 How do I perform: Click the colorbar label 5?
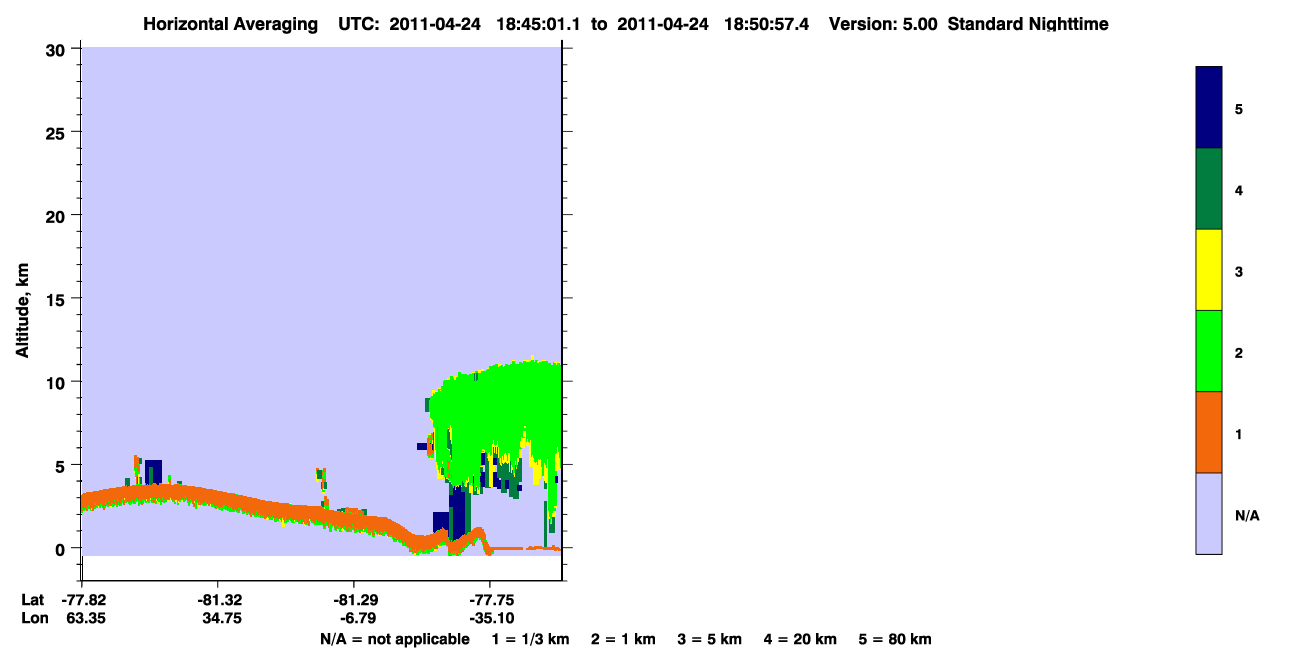click(1239, 109)
